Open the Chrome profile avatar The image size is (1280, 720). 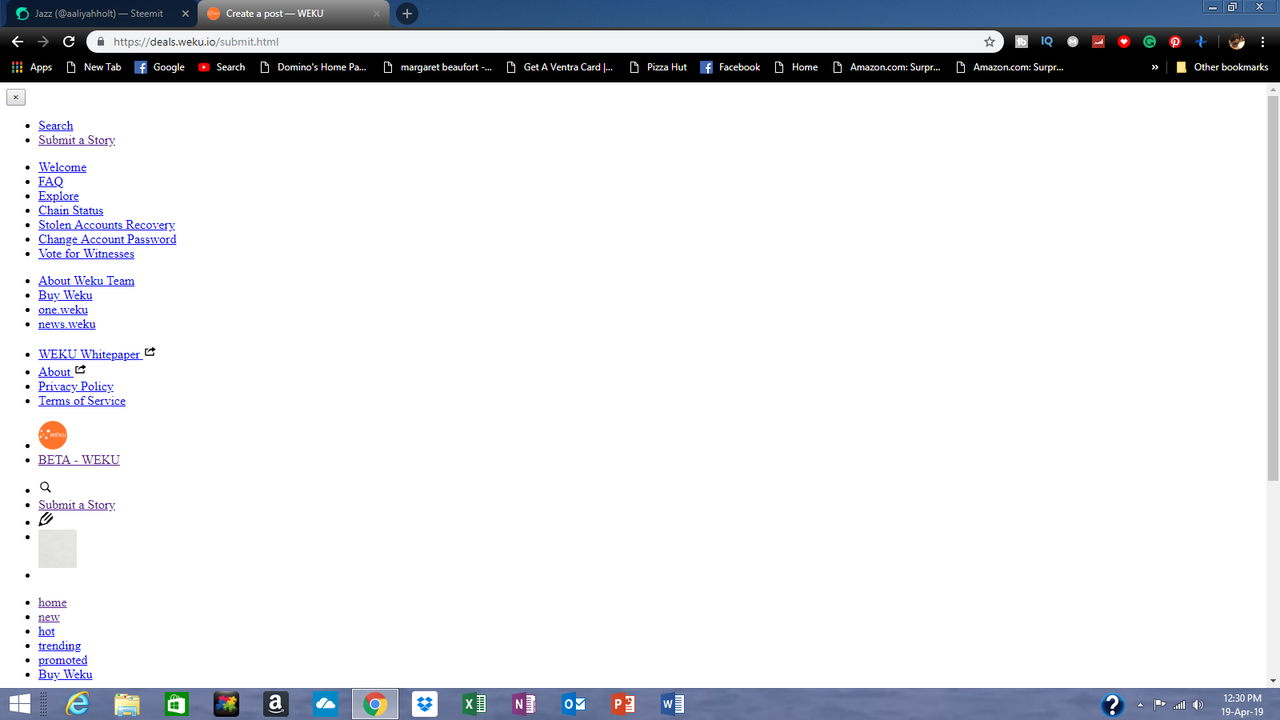[x=1237, y=42]
